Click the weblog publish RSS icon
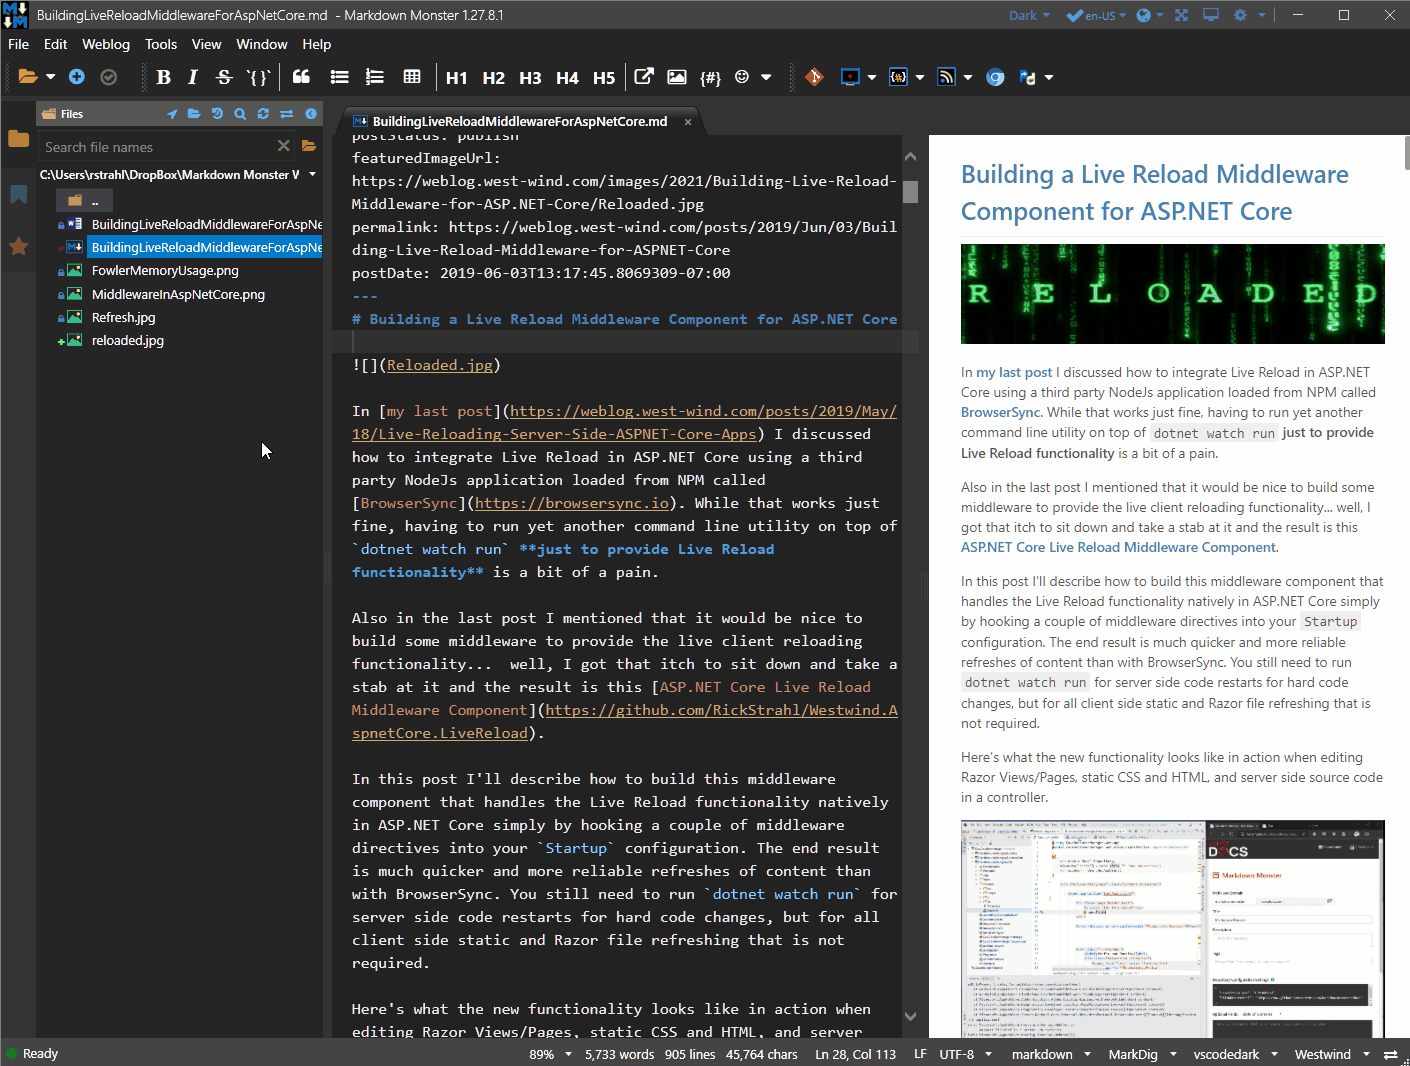Screen dimensions: 1410x1066 click(946, 77)
